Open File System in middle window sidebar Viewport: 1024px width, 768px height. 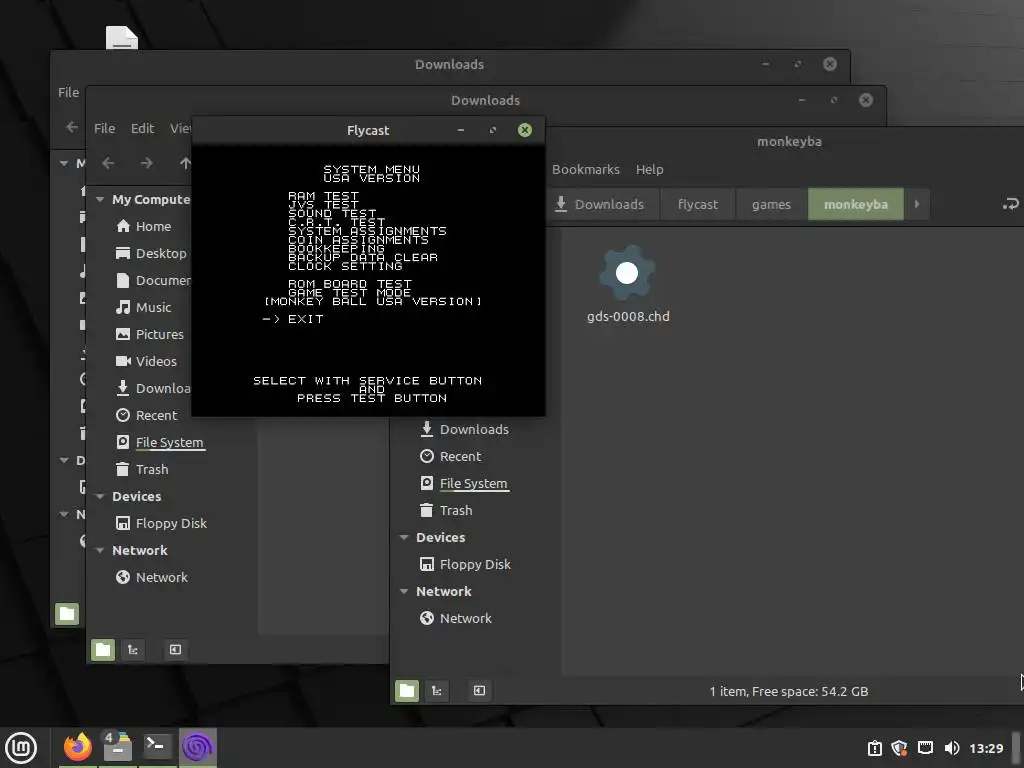pyautogui.click(x=160, y=443)
